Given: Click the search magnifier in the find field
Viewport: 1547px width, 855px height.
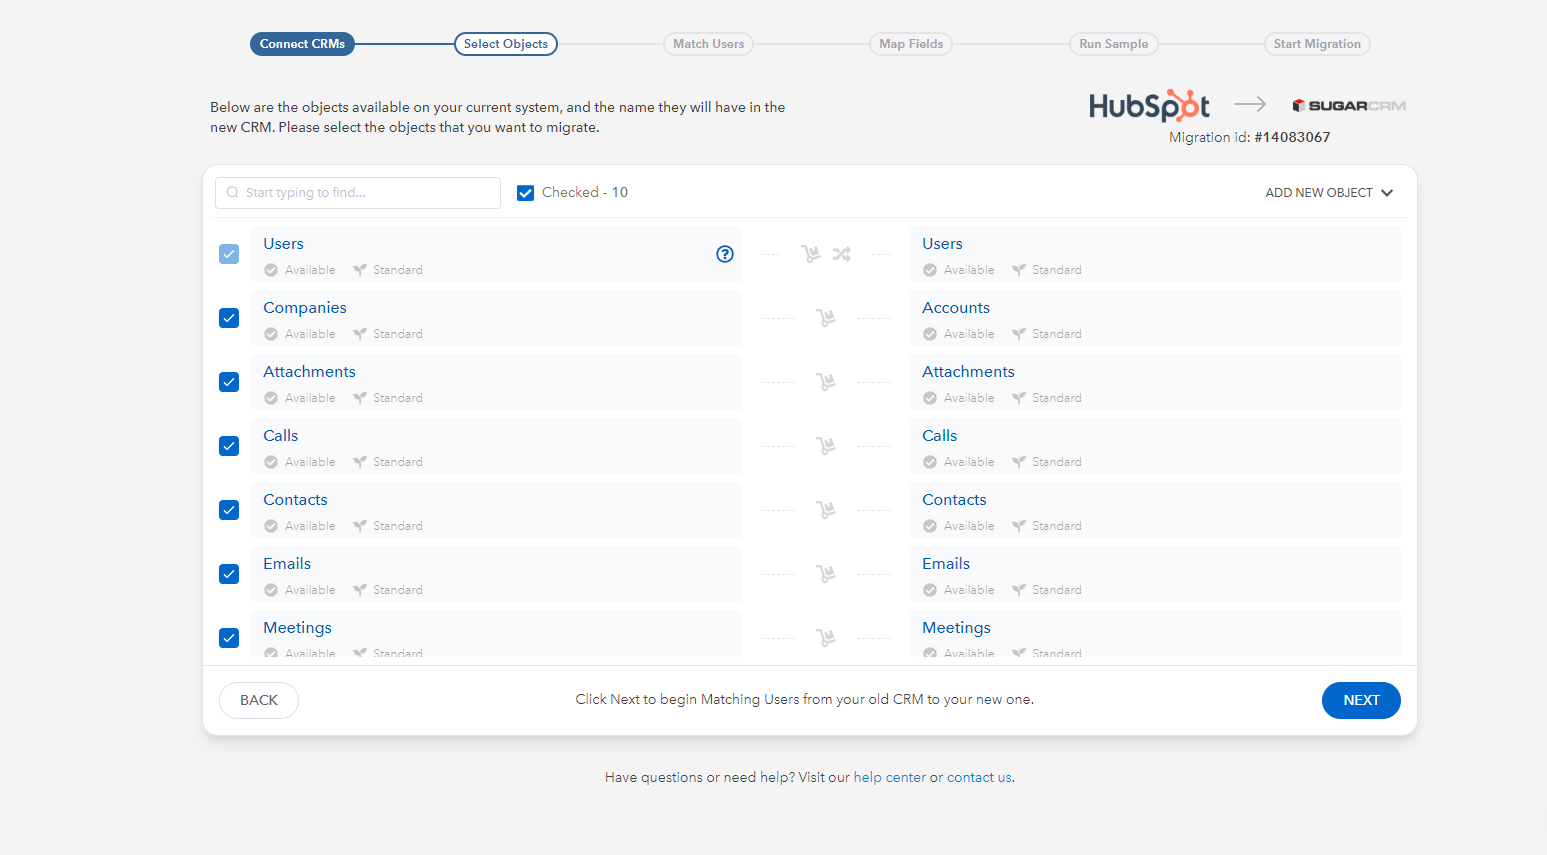Looking at the screenshot, I should click(x=231, y=192).
